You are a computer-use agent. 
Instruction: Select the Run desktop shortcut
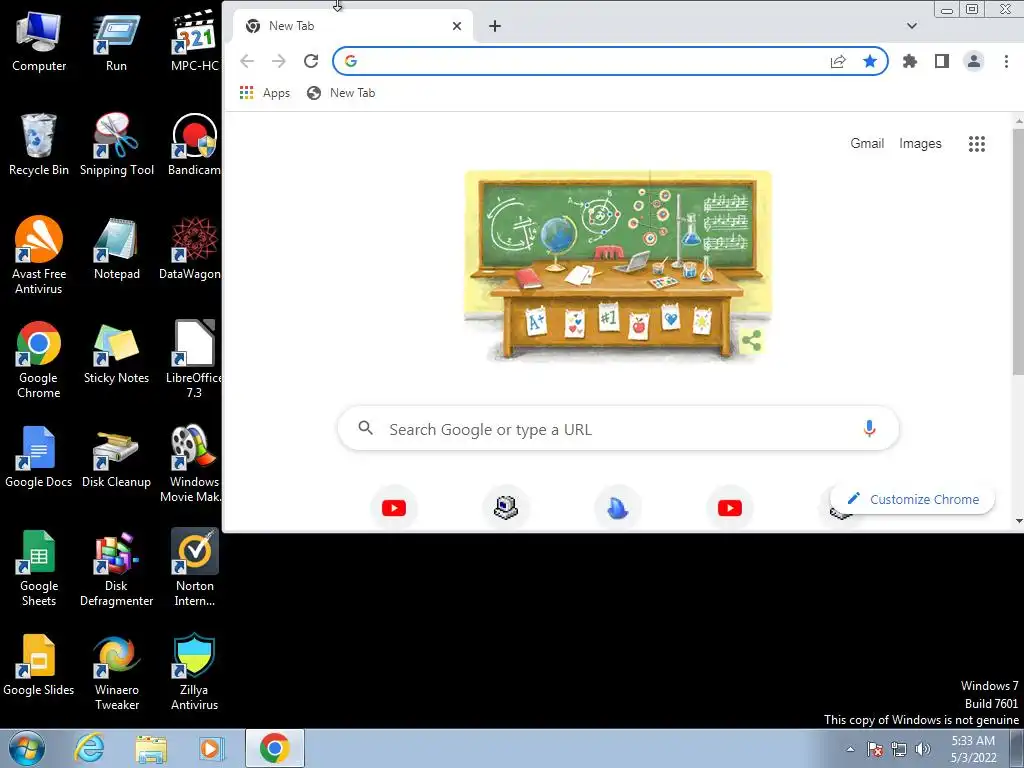coord(116,42)
